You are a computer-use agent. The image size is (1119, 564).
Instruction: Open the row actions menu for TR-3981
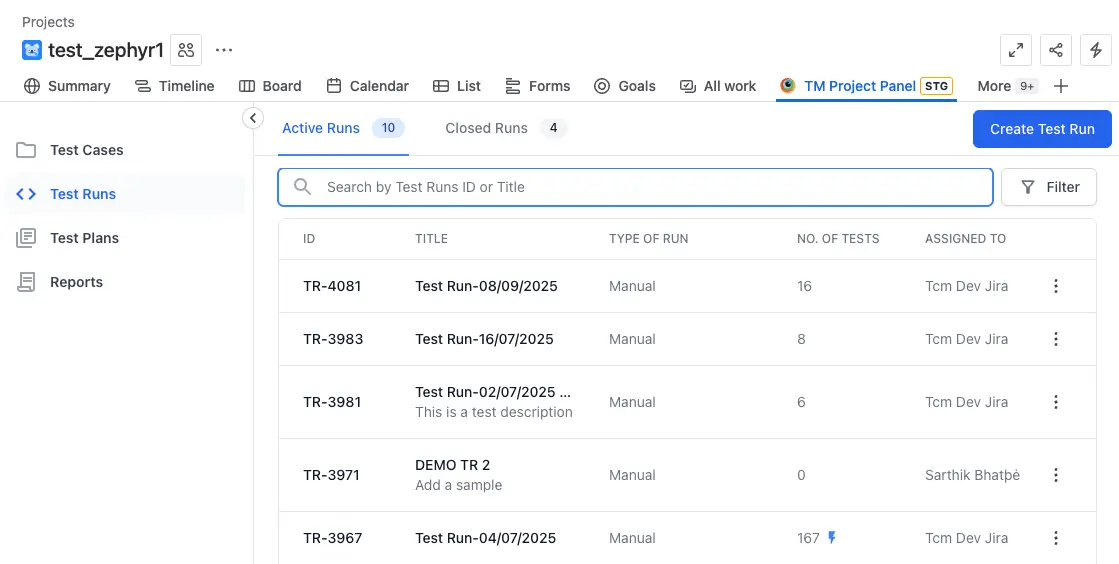(x=1056, y=402)
